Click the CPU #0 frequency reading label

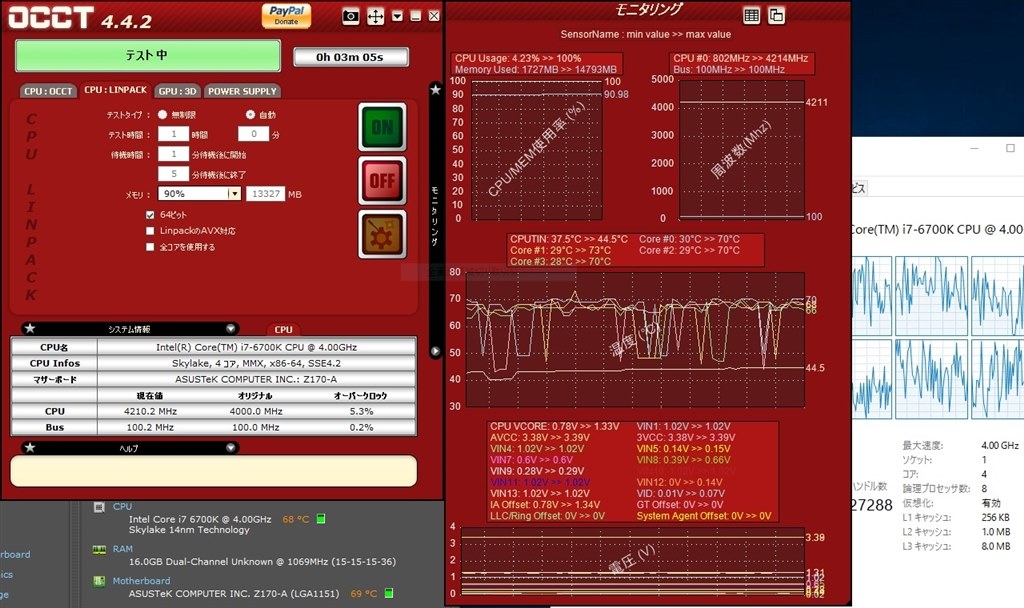(x=741, y=58)
